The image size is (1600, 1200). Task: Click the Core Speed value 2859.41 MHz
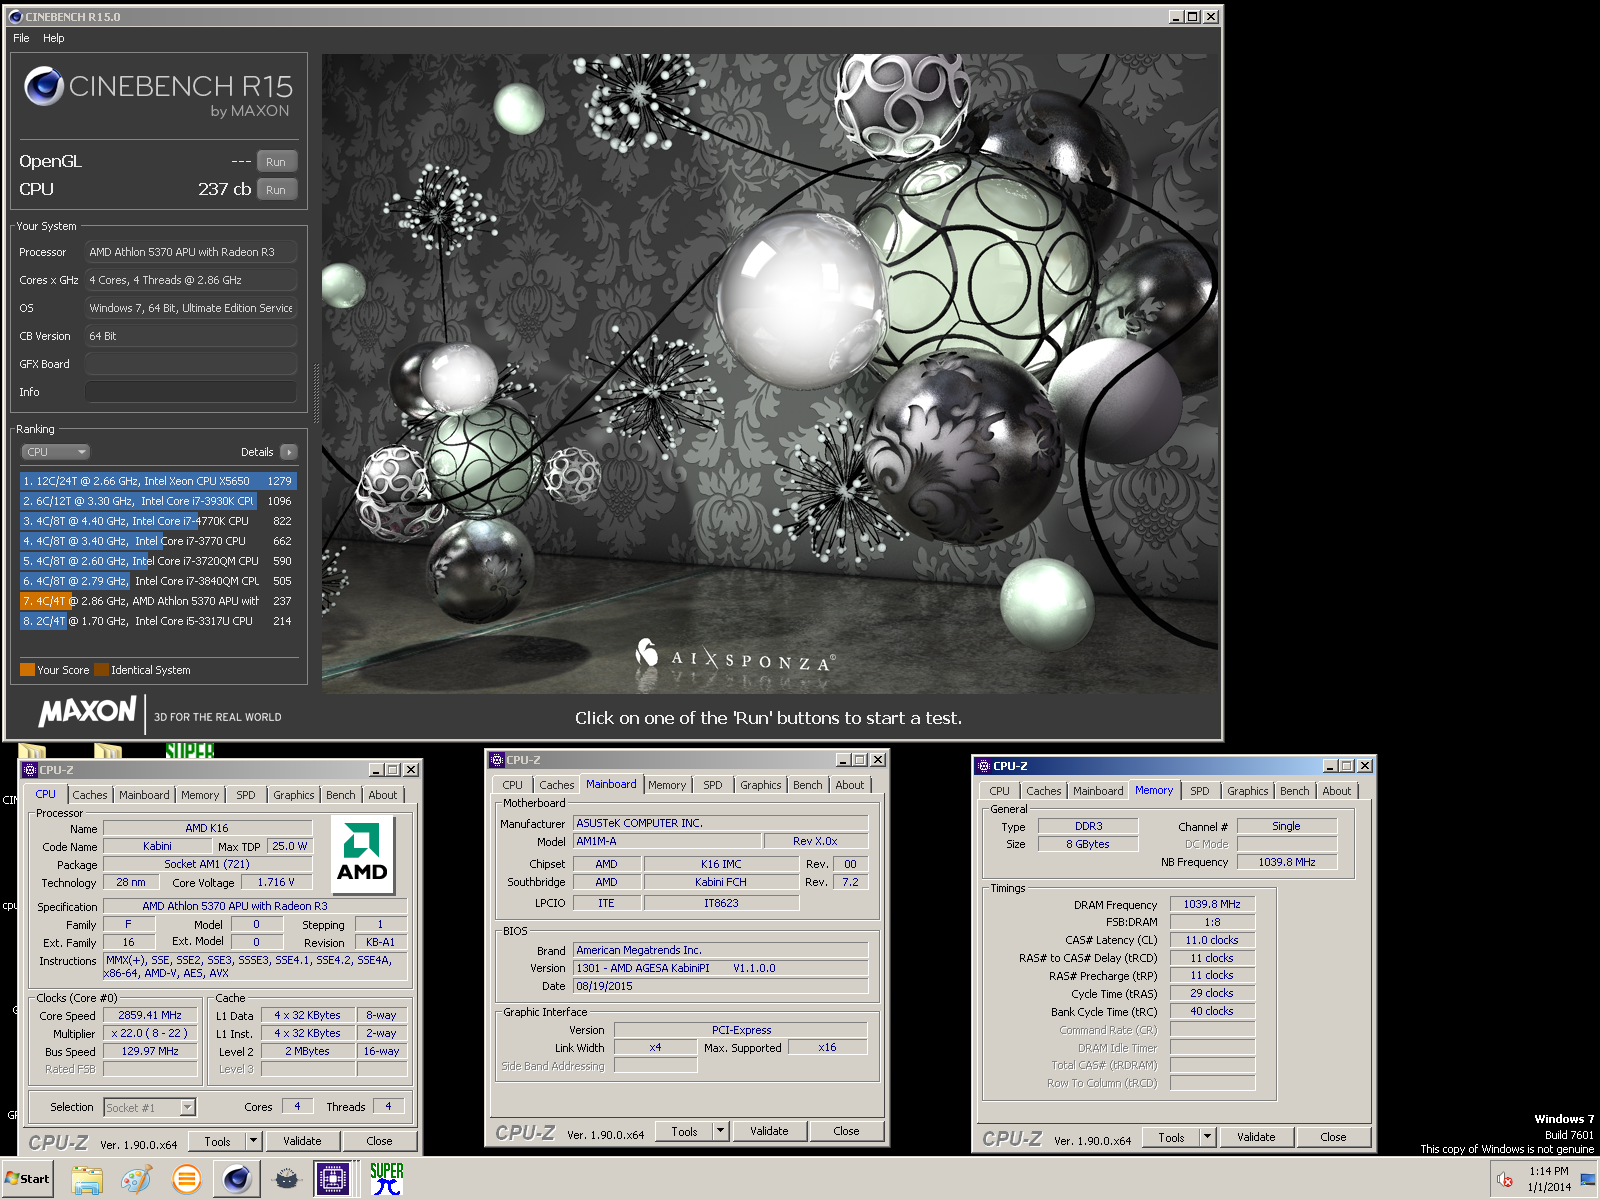(x=150, y=1015)
